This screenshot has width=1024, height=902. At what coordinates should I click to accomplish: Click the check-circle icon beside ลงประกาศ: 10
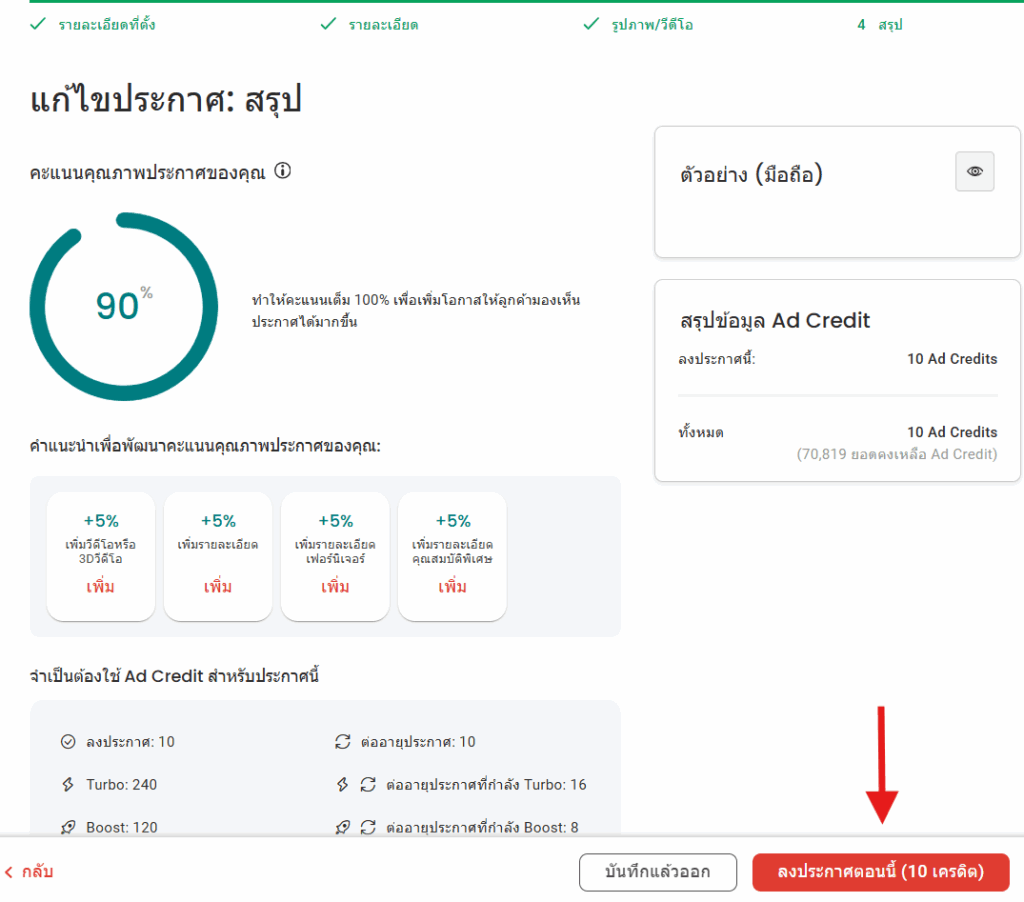68,742
